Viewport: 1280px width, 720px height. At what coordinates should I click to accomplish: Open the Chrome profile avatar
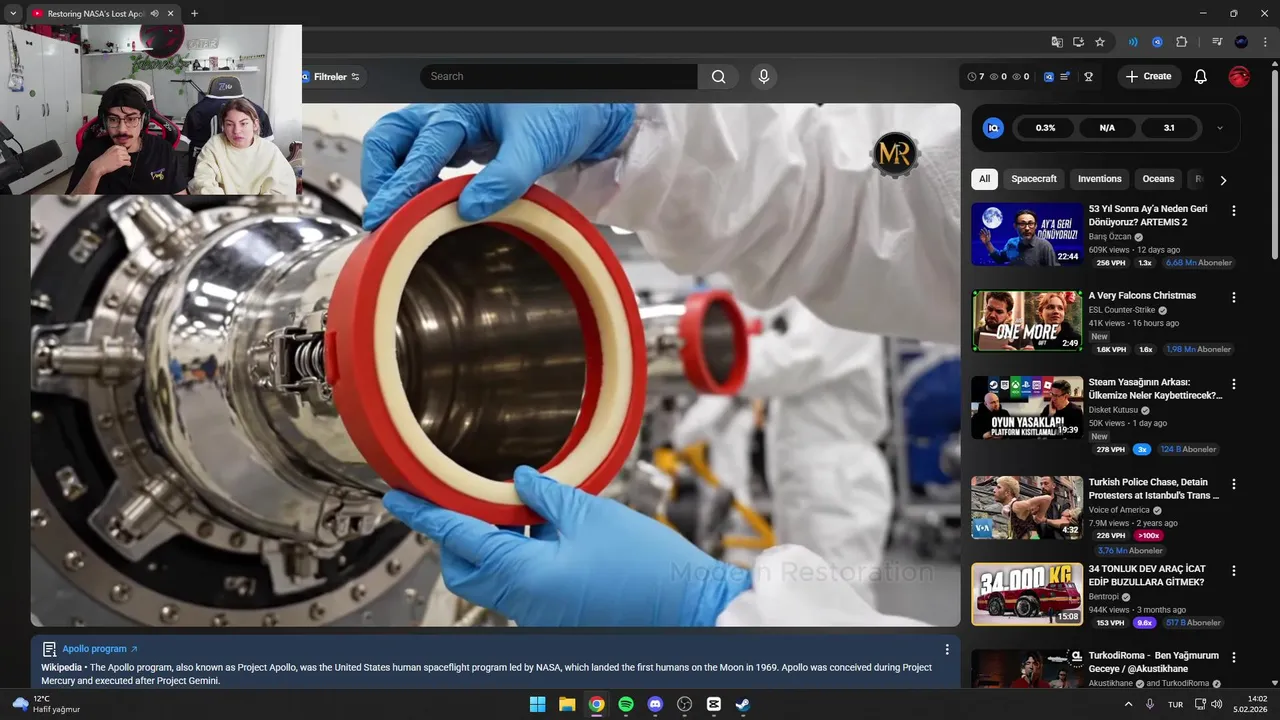point(1241,42)
